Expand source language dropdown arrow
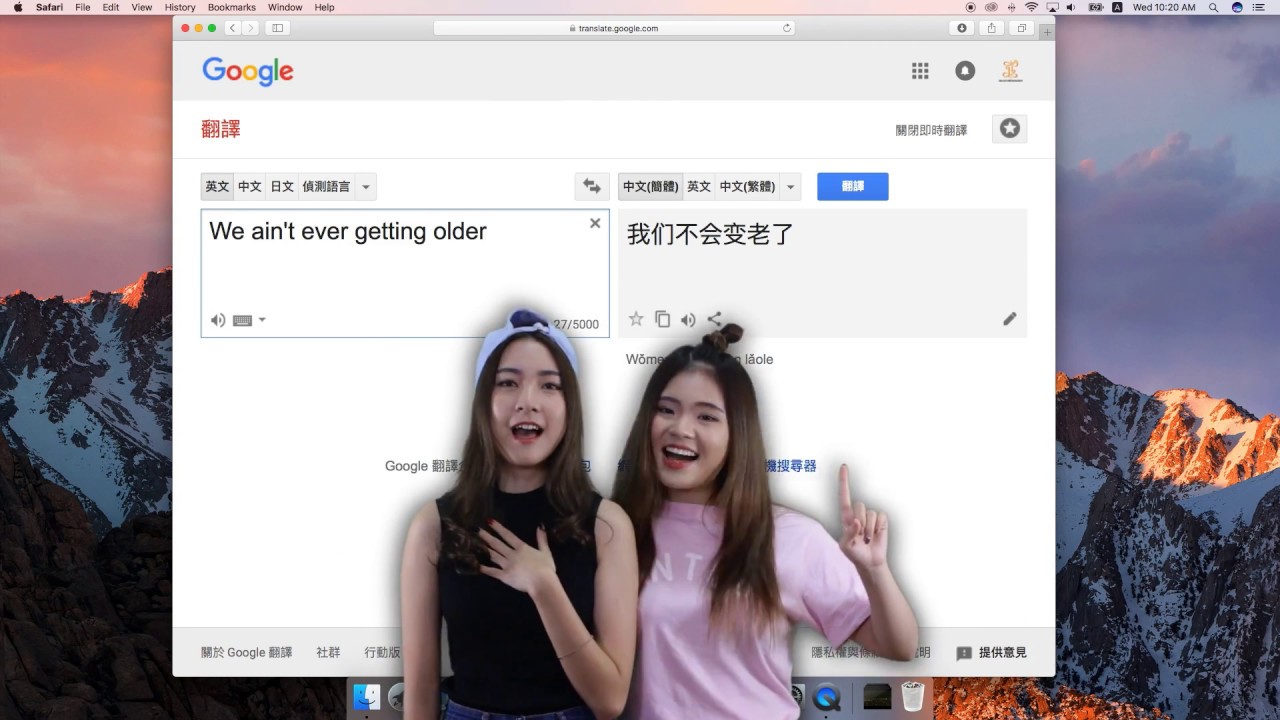 coord(366,186)
